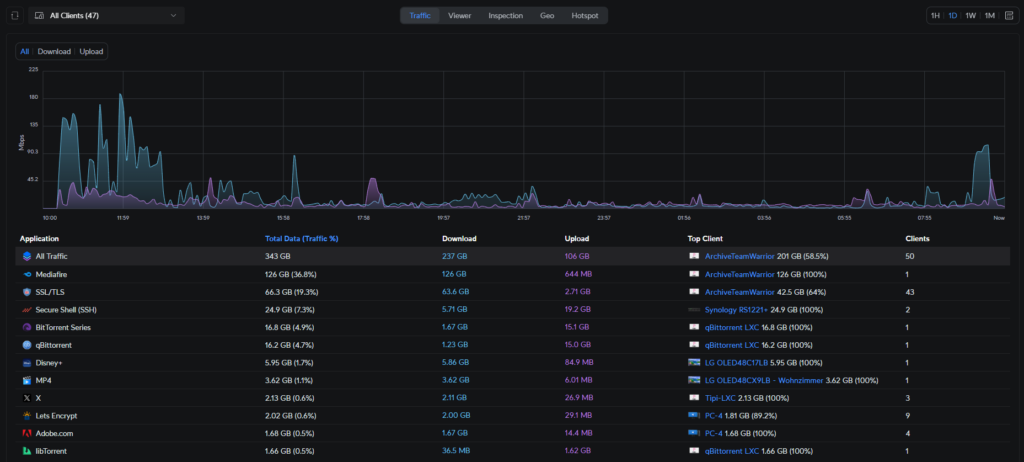Viewport: 1024px width, 462px height.
Task: Click the Clients count 43 in SSL/TLS row
Action: 910,291
